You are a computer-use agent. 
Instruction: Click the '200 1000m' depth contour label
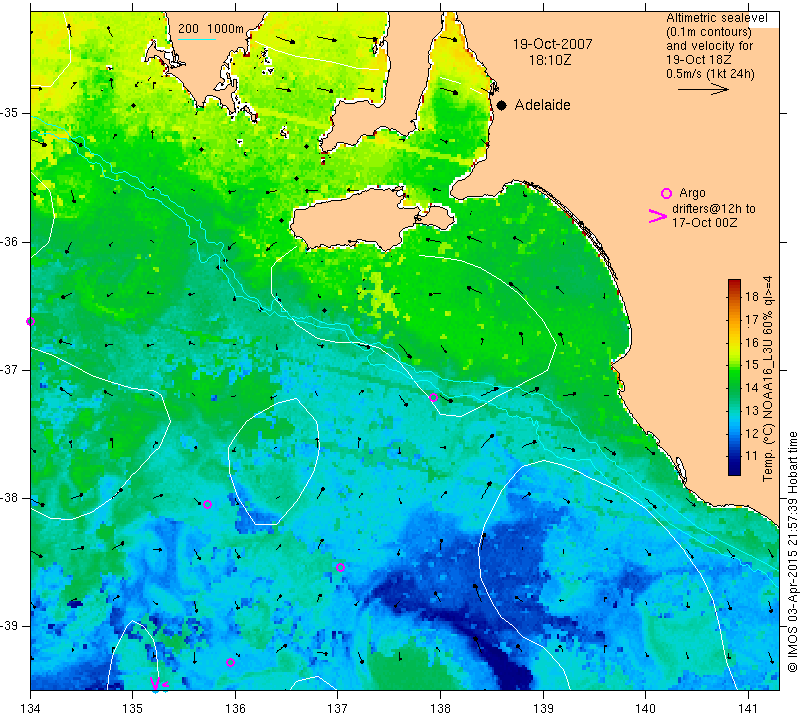(x=211, y=29)
